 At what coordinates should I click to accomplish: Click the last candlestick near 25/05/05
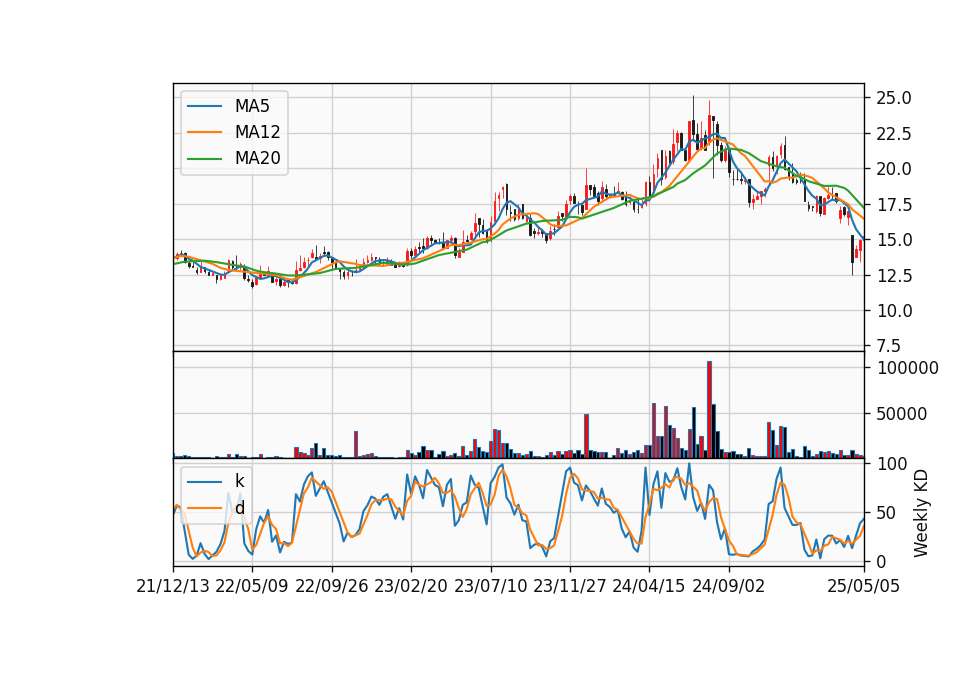860,250
